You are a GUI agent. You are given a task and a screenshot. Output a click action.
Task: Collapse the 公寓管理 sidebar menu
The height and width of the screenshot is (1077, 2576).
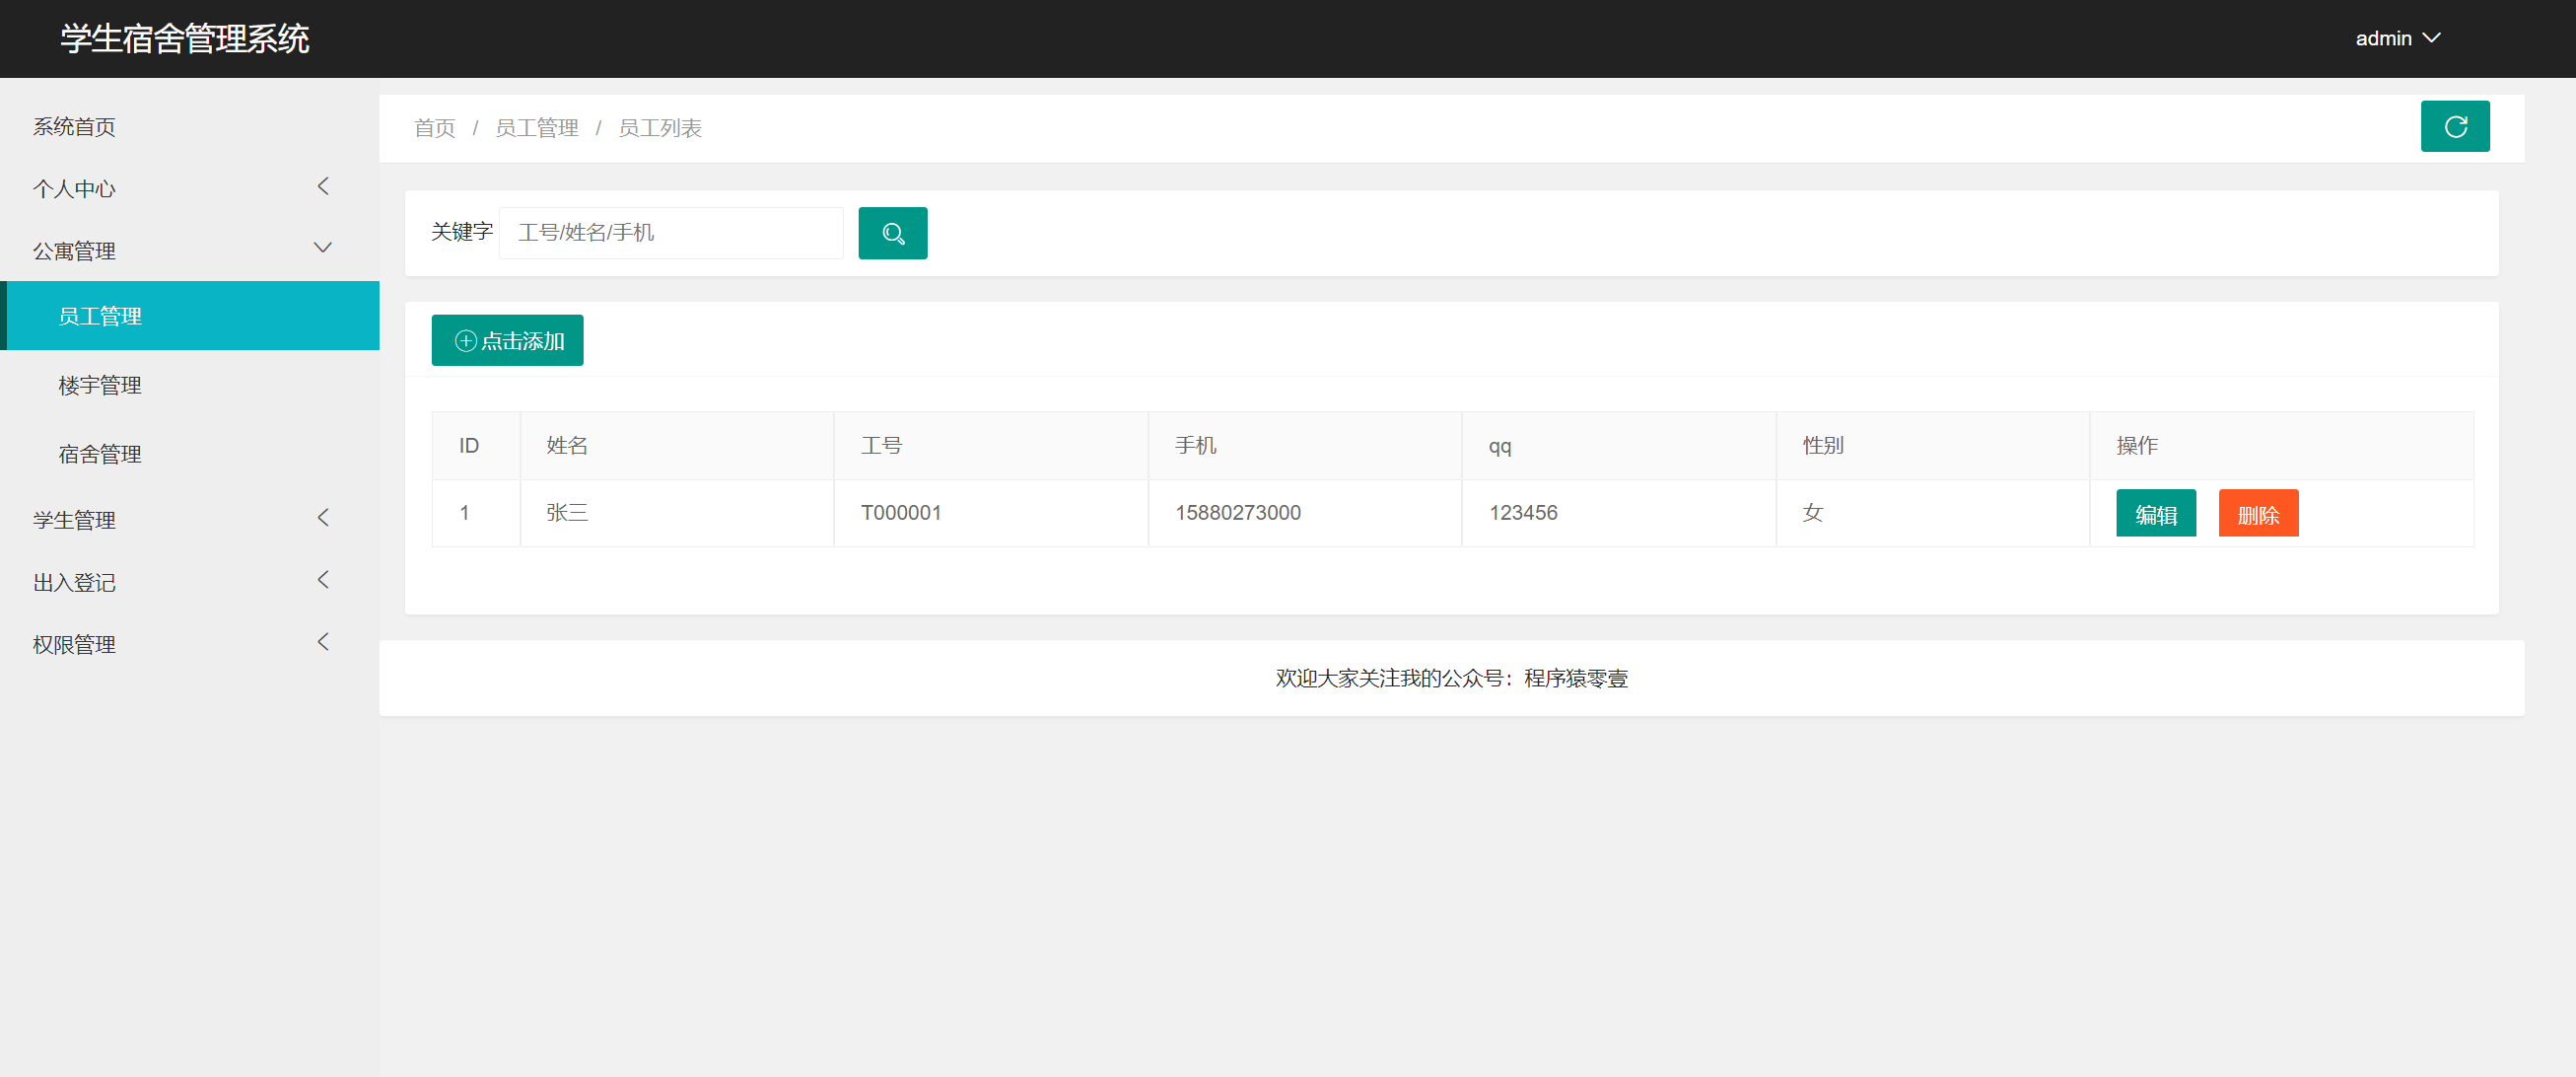tap(180, 250)
